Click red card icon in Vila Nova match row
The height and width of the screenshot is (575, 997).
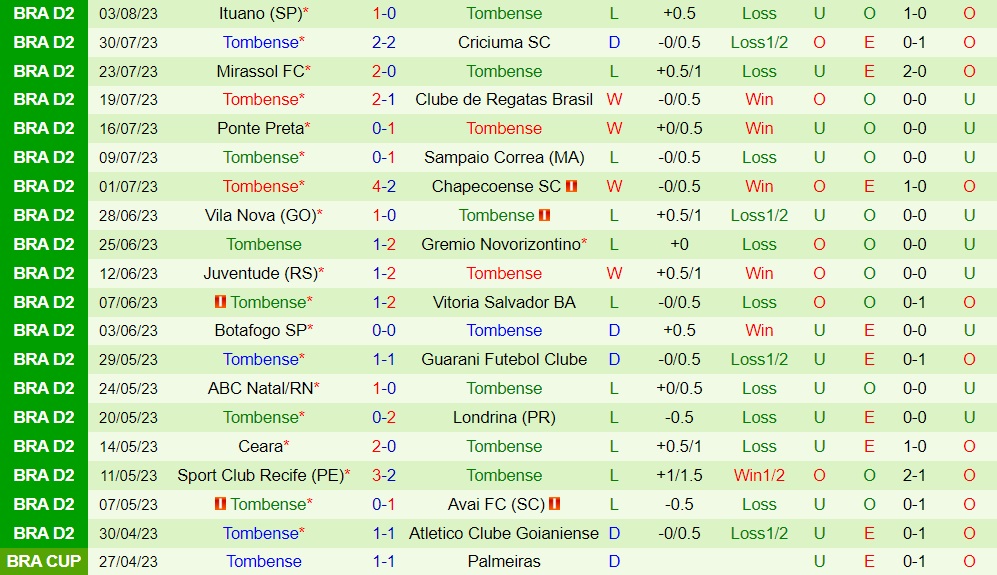[x=545, y=216]
